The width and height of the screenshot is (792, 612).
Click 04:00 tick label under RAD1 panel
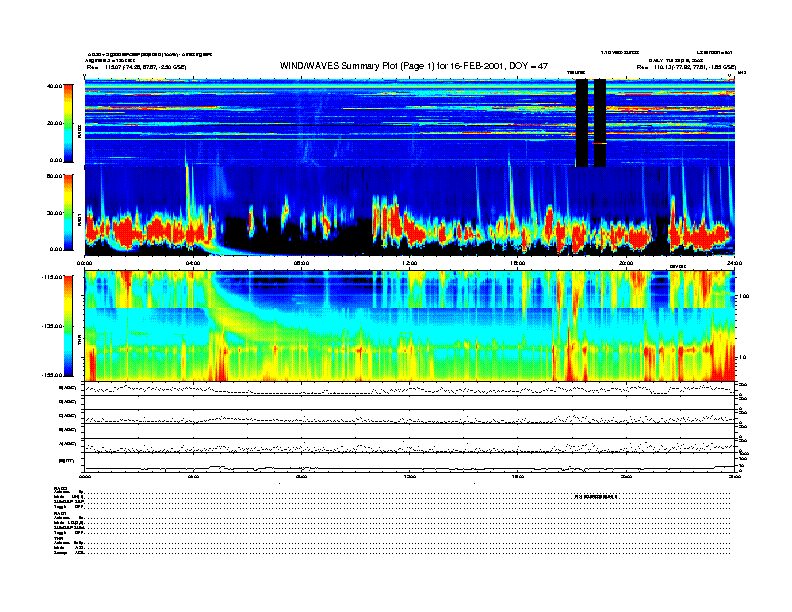pyautogui.click(x=193, y=263)
